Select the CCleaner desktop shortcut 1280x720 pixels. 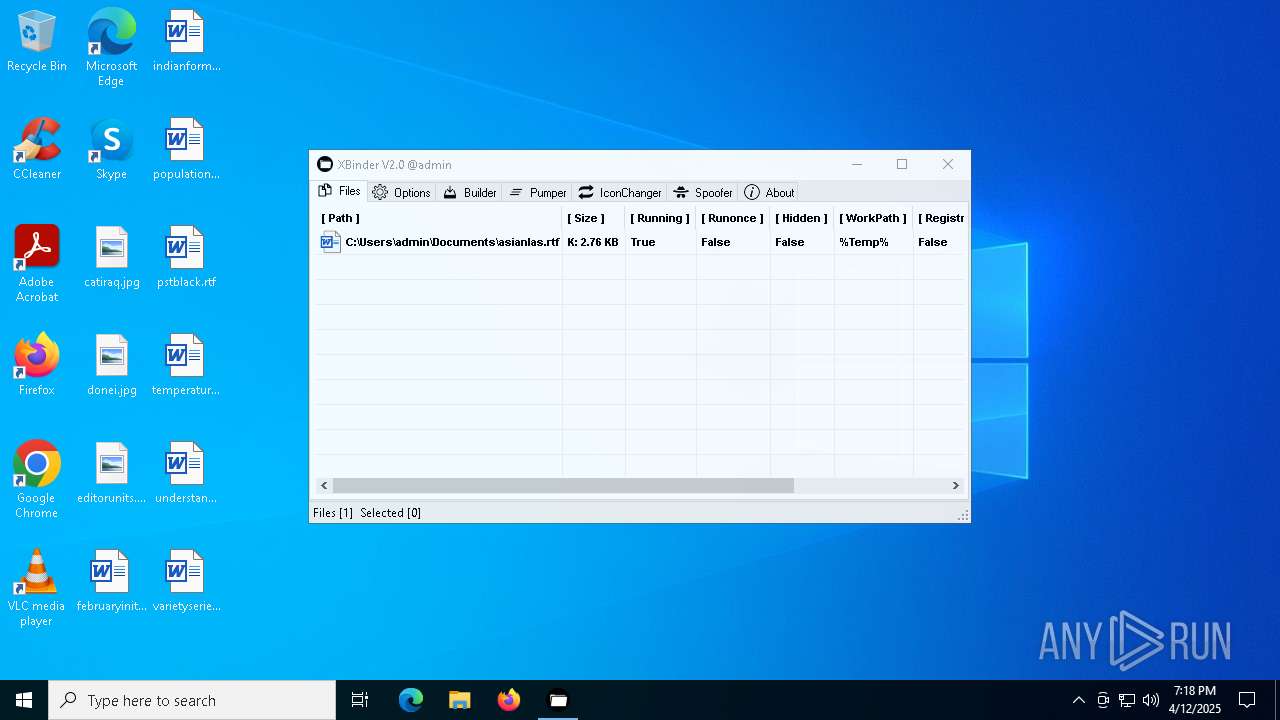coord(37,150)
